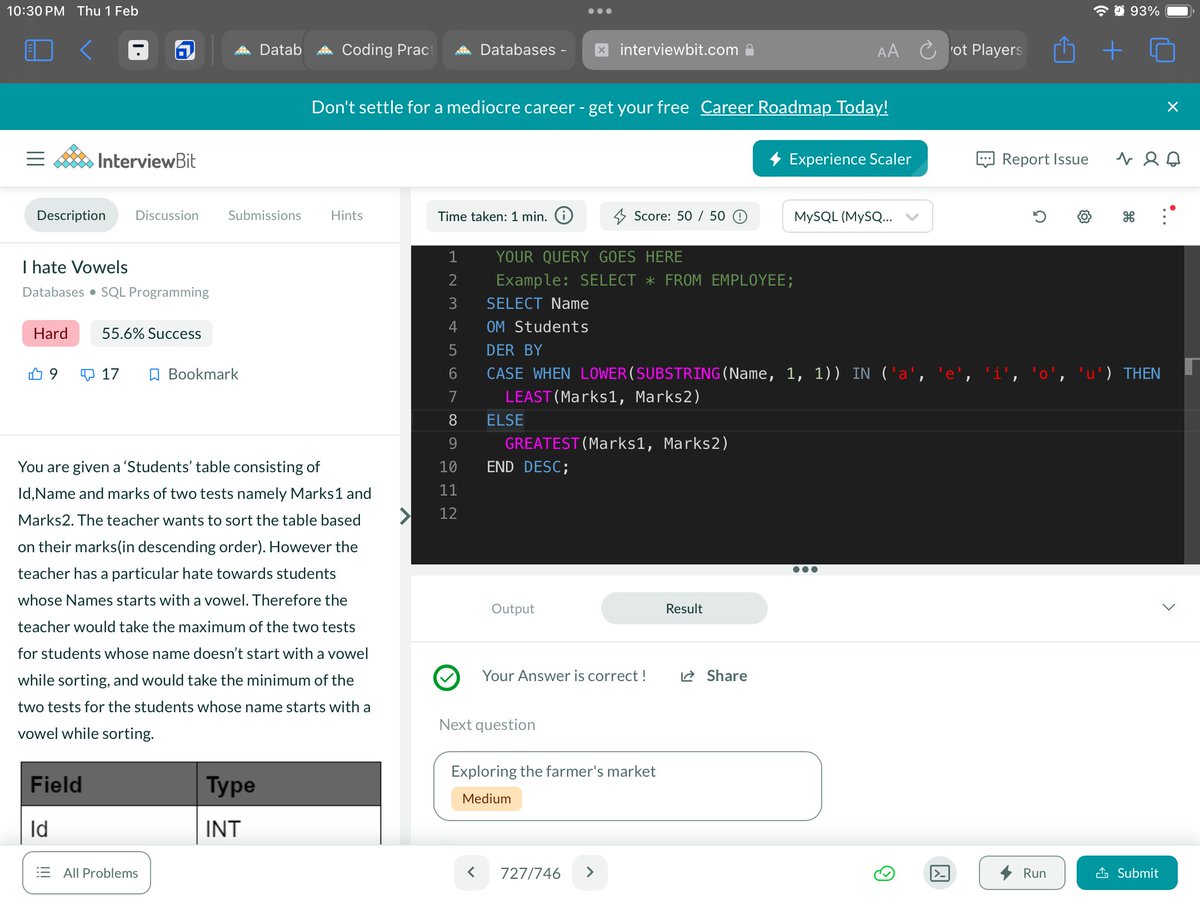Go to InterviewBit home logo

pyautogui.click(x=124, y=160)
